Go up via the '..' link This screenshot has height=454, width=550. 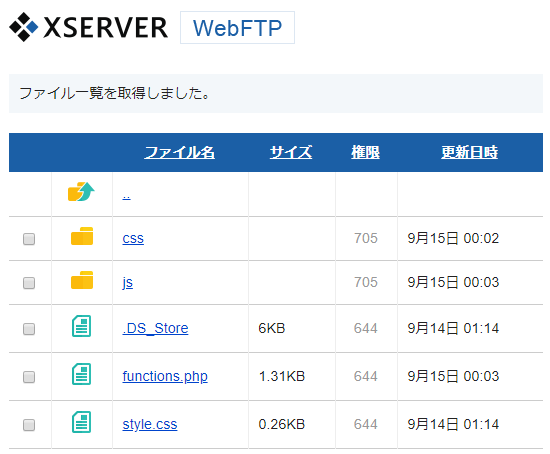(x=127, y=196)
